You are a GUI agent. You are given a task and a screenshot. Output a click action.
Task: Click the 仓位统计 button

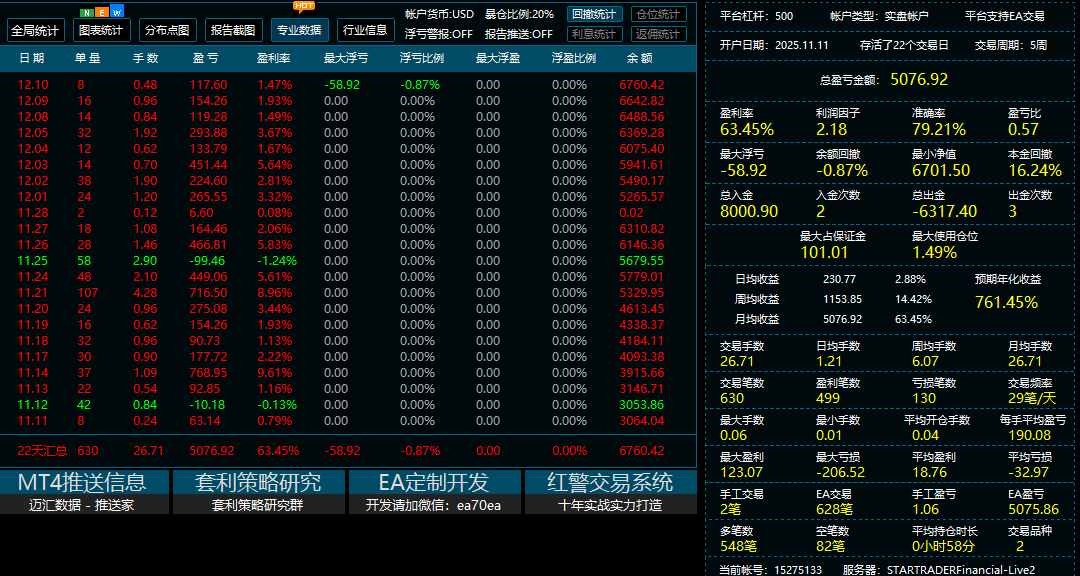(x=658, y=14)
